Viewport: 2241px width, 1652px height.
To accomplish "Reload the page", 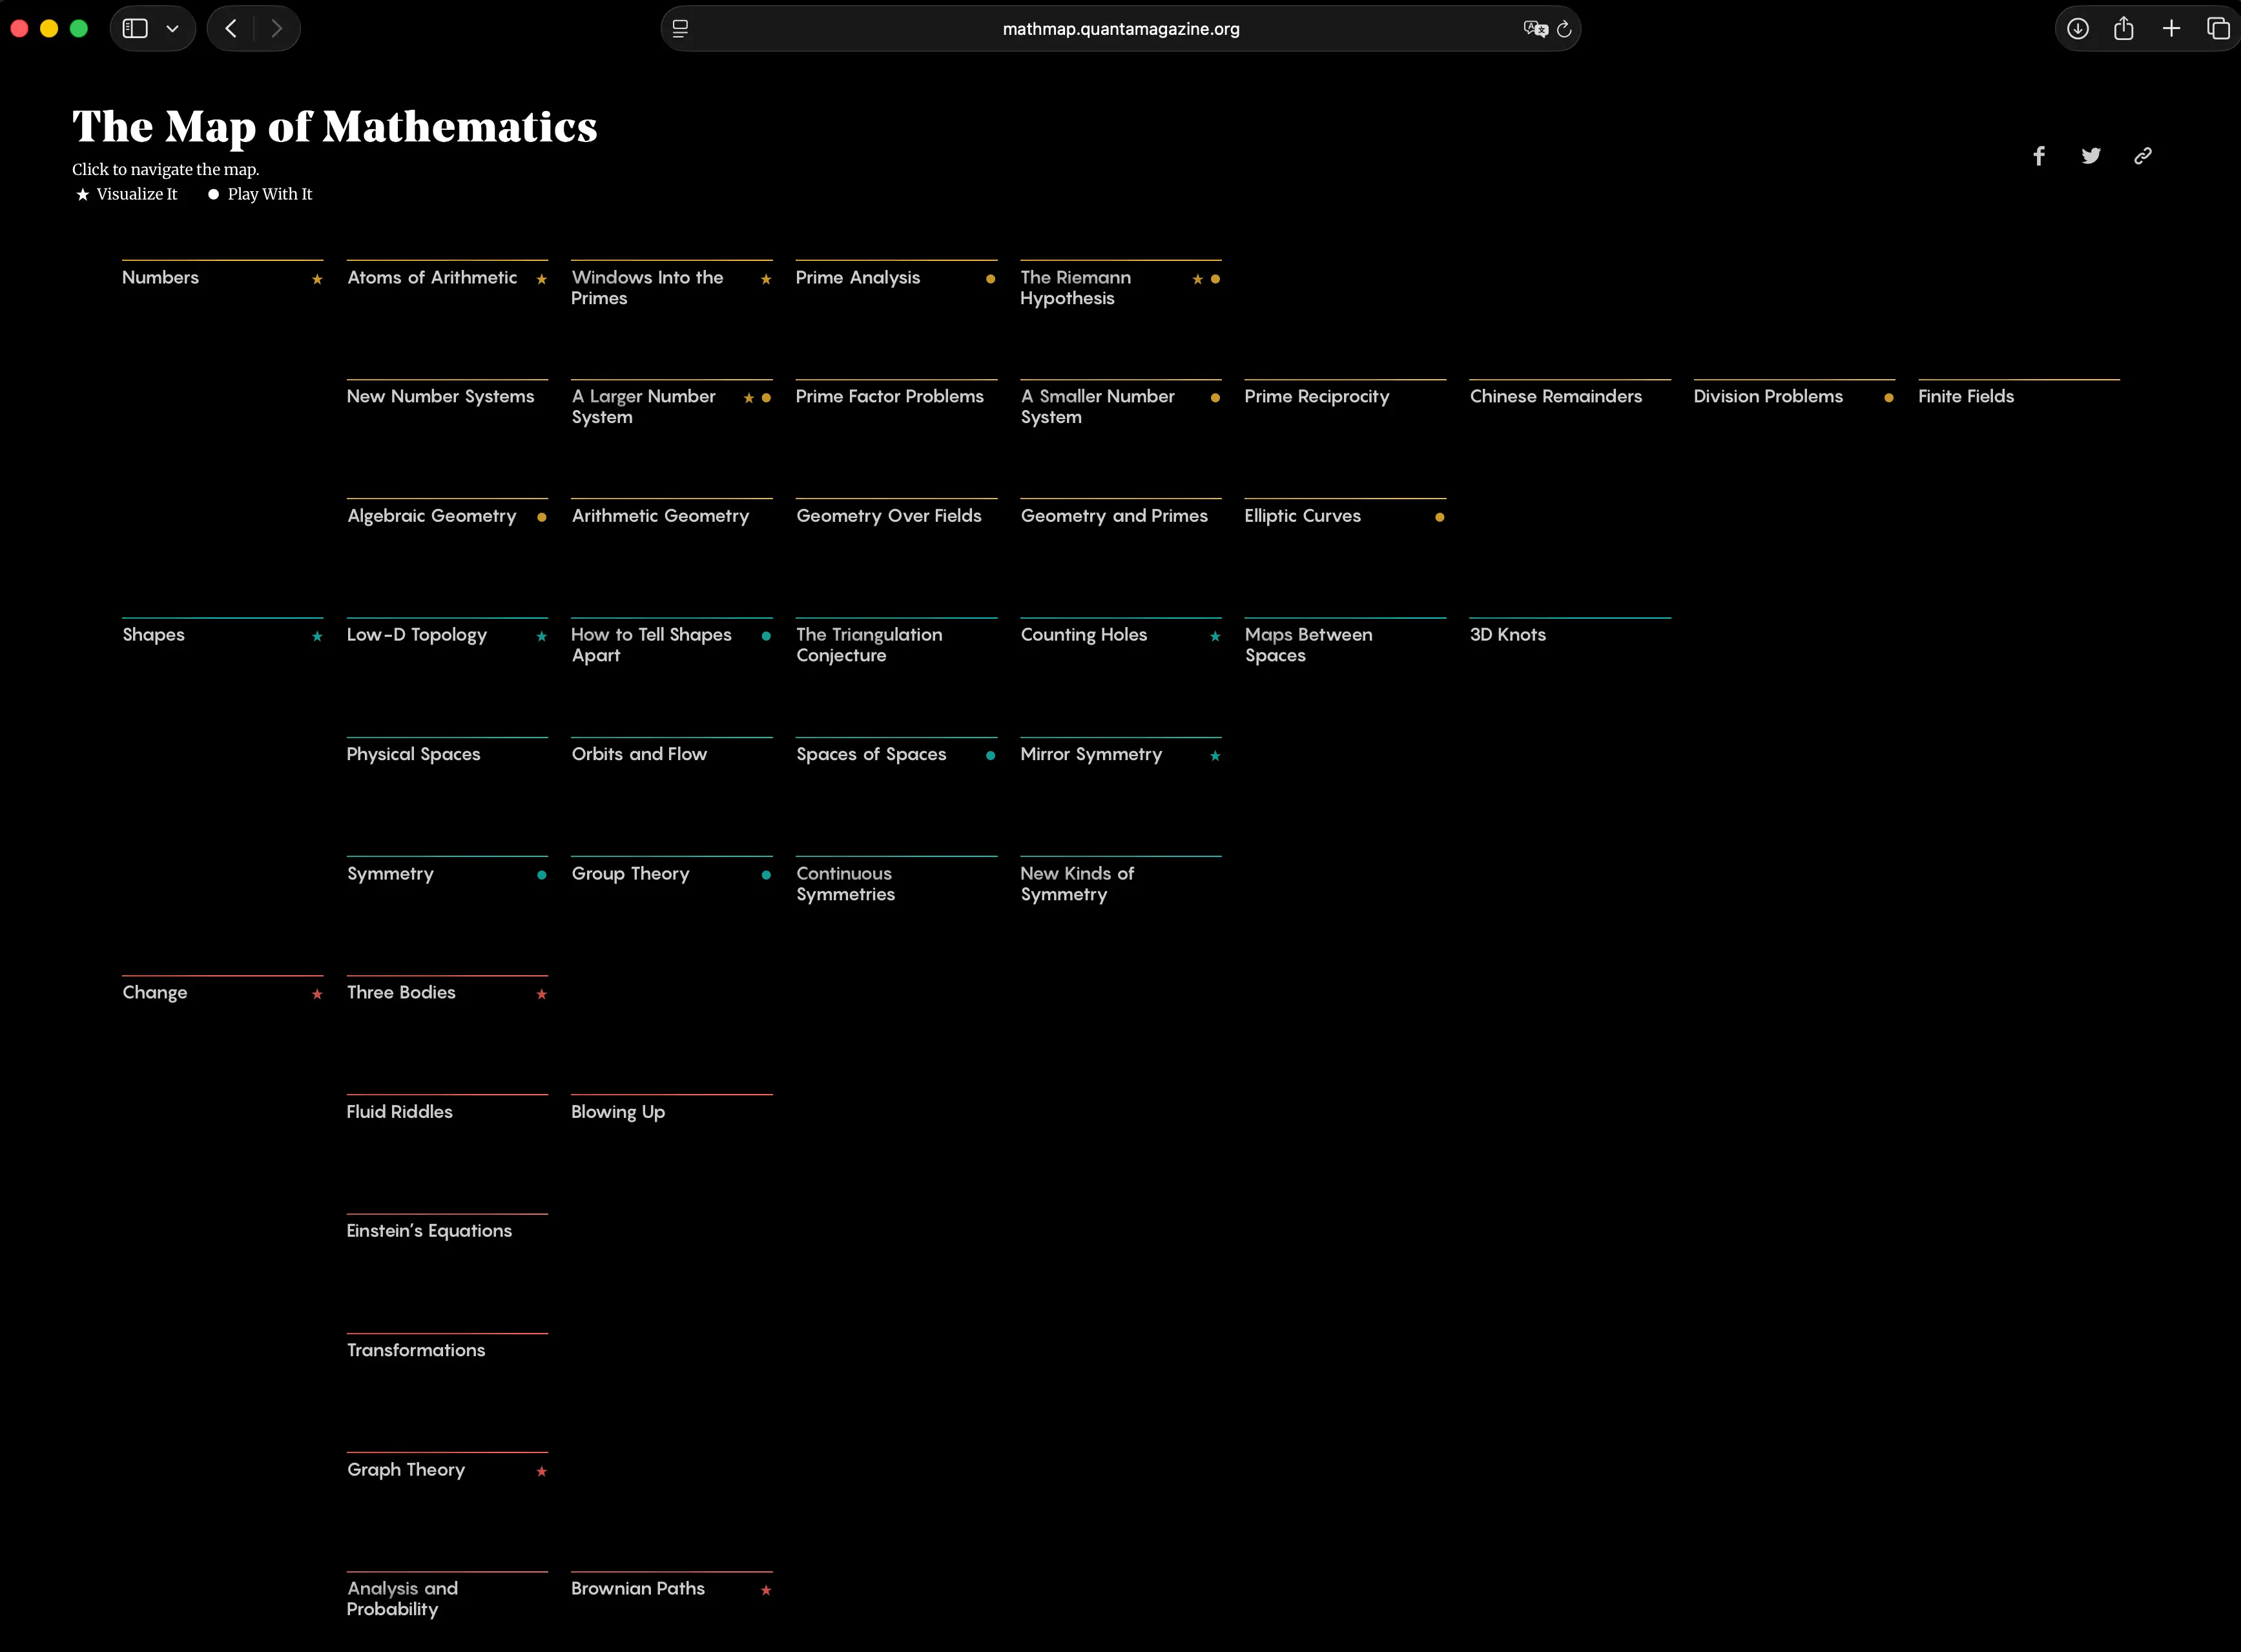I will (x=1564, y=29).
